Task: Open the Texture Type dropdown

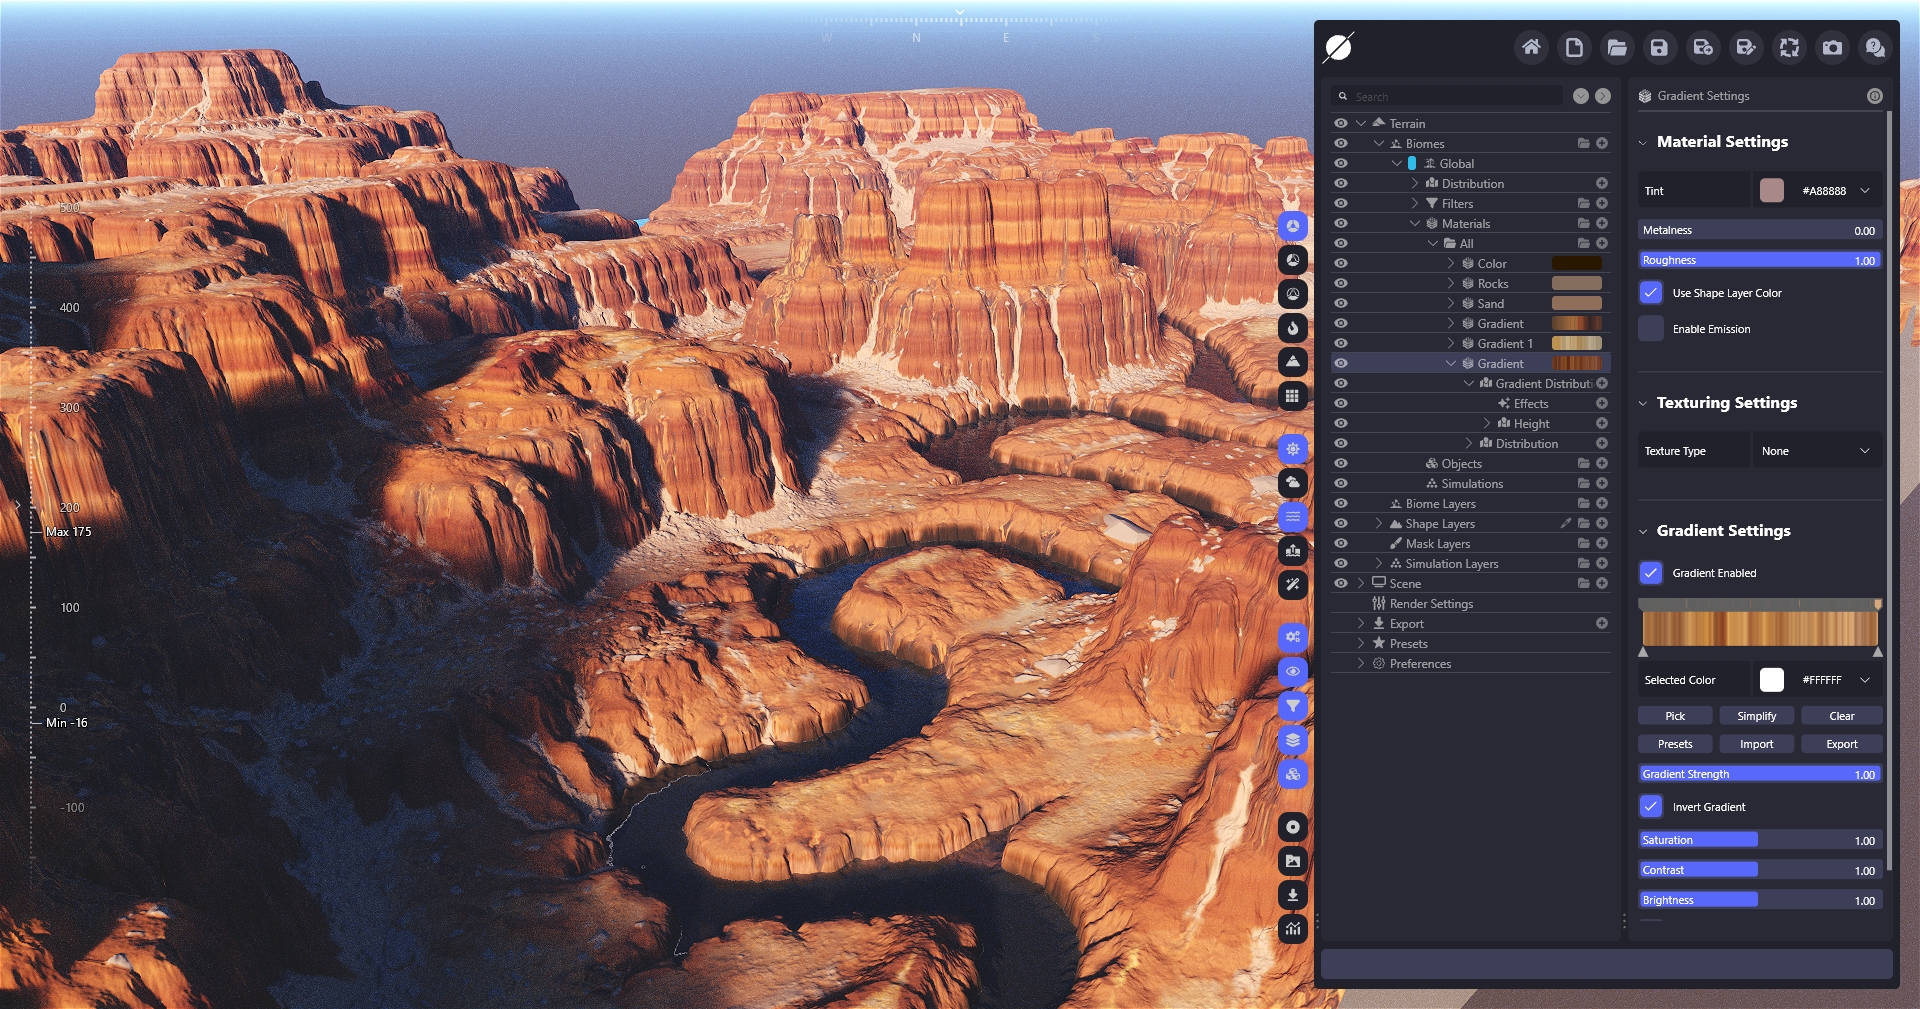Action: tap(1816, 451)
